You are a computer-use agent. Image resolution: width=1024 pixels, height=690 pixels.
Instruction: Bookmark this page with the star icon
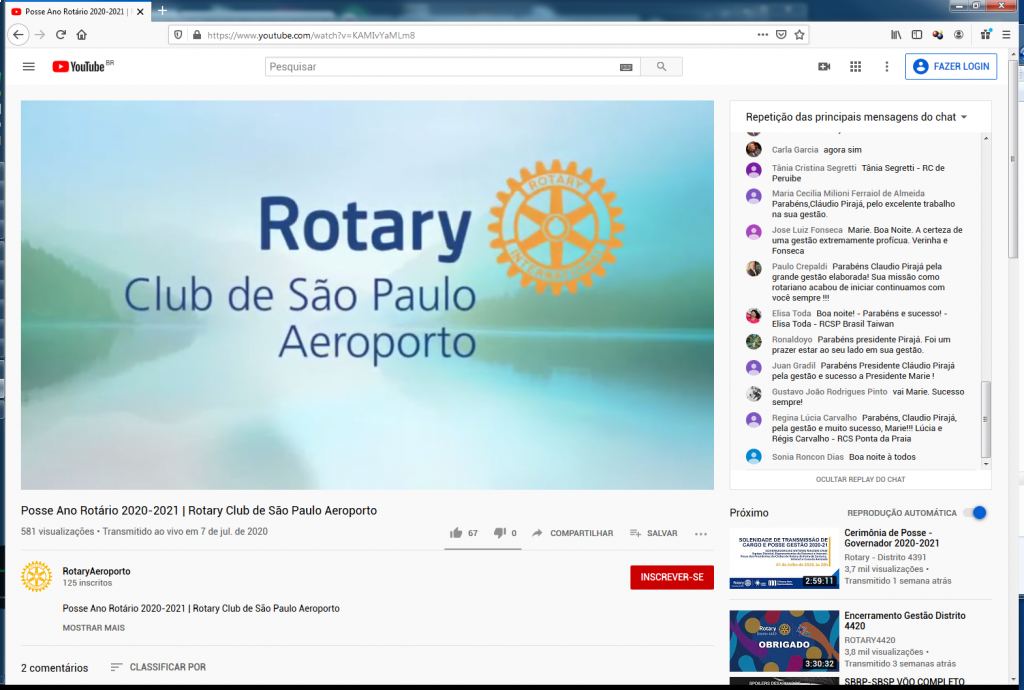tap(800, 34)
